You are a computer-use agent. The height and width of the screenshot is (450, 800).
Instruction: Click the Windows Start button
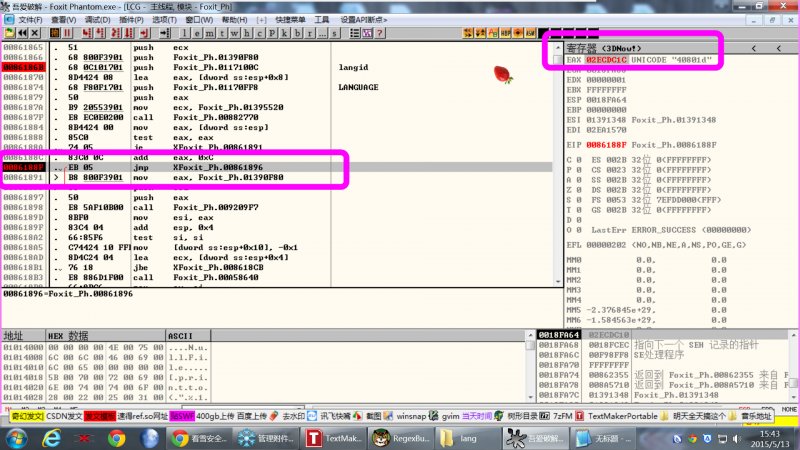point(16,438)
